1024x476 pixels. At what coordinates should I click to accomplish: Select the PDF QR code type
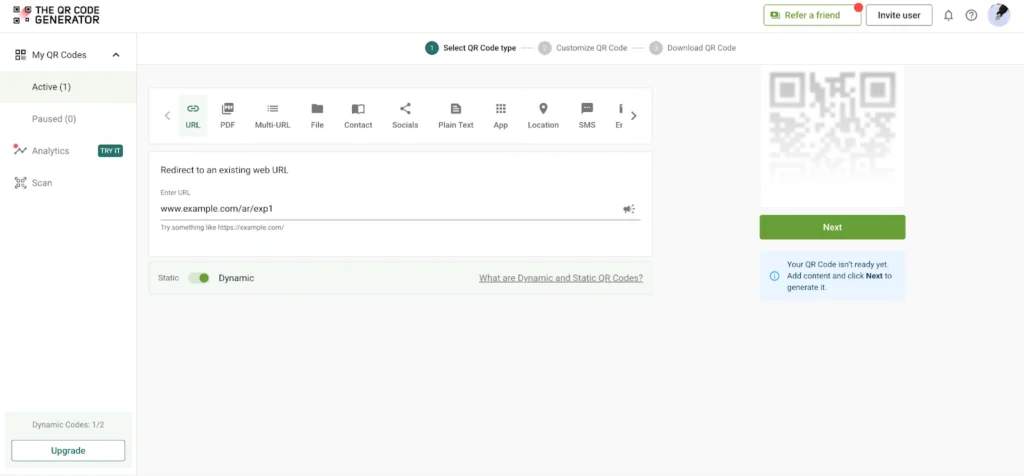coord(227,116)
